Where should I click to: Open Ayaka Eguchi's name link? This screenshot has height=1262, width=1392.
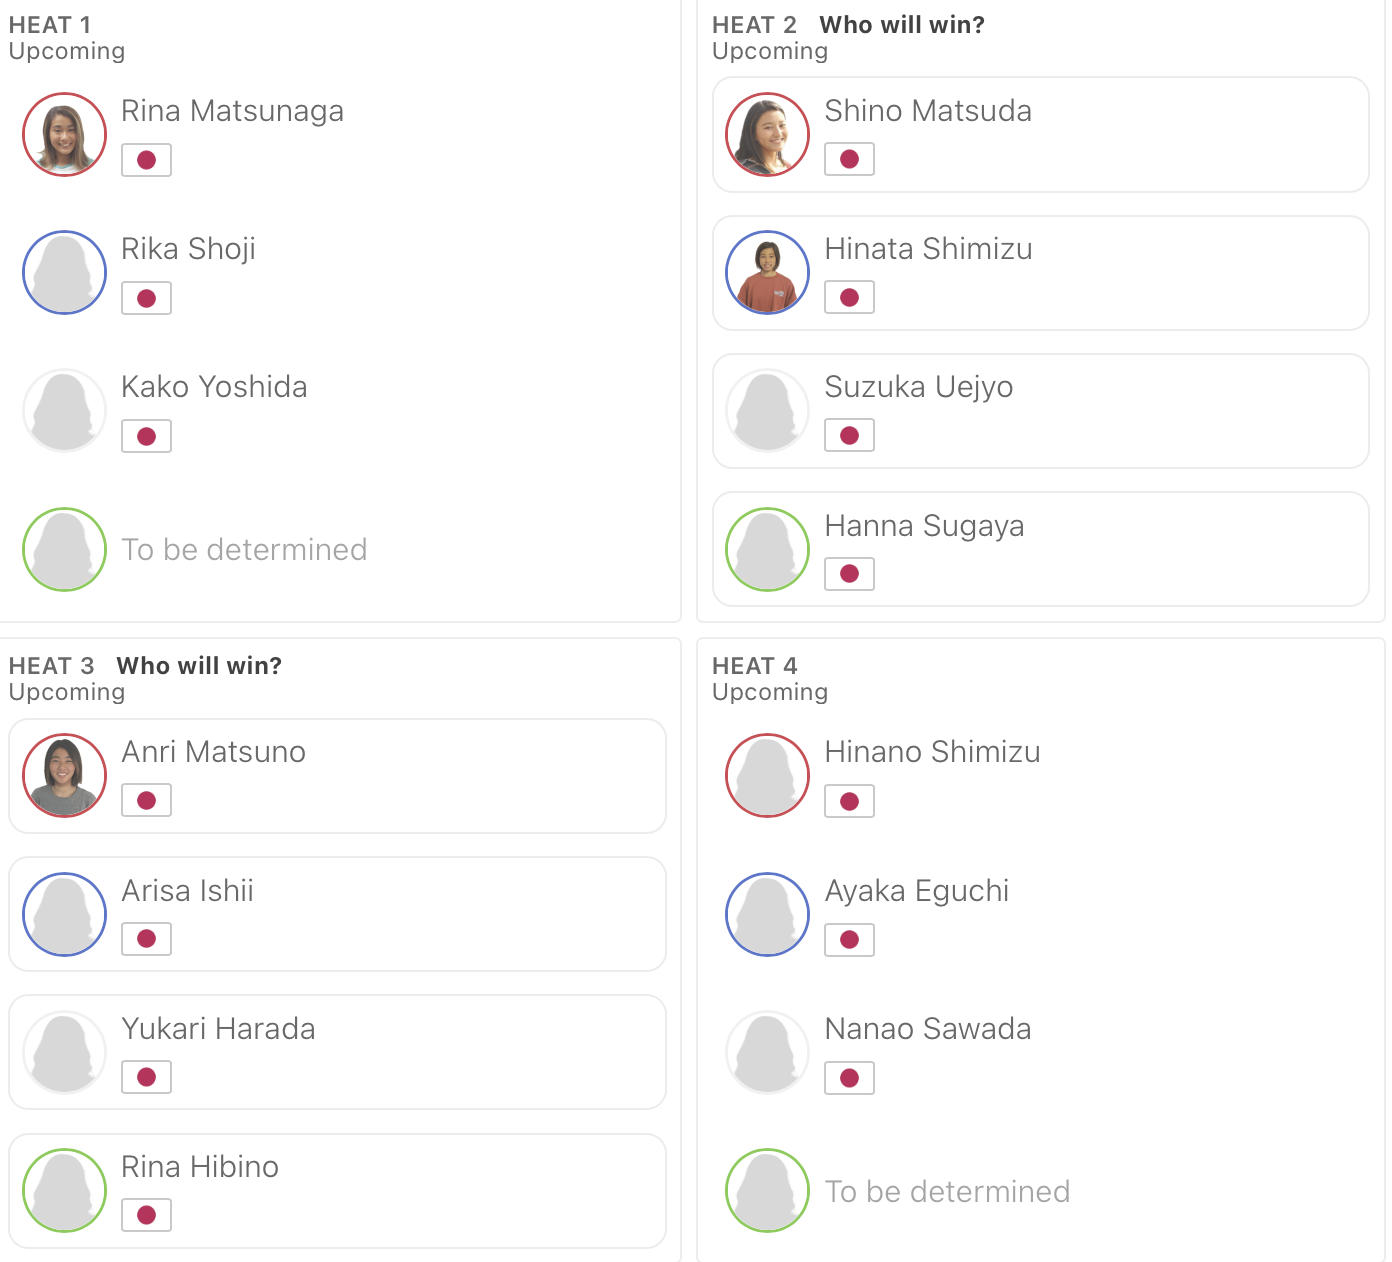click(x=917, y=891)
